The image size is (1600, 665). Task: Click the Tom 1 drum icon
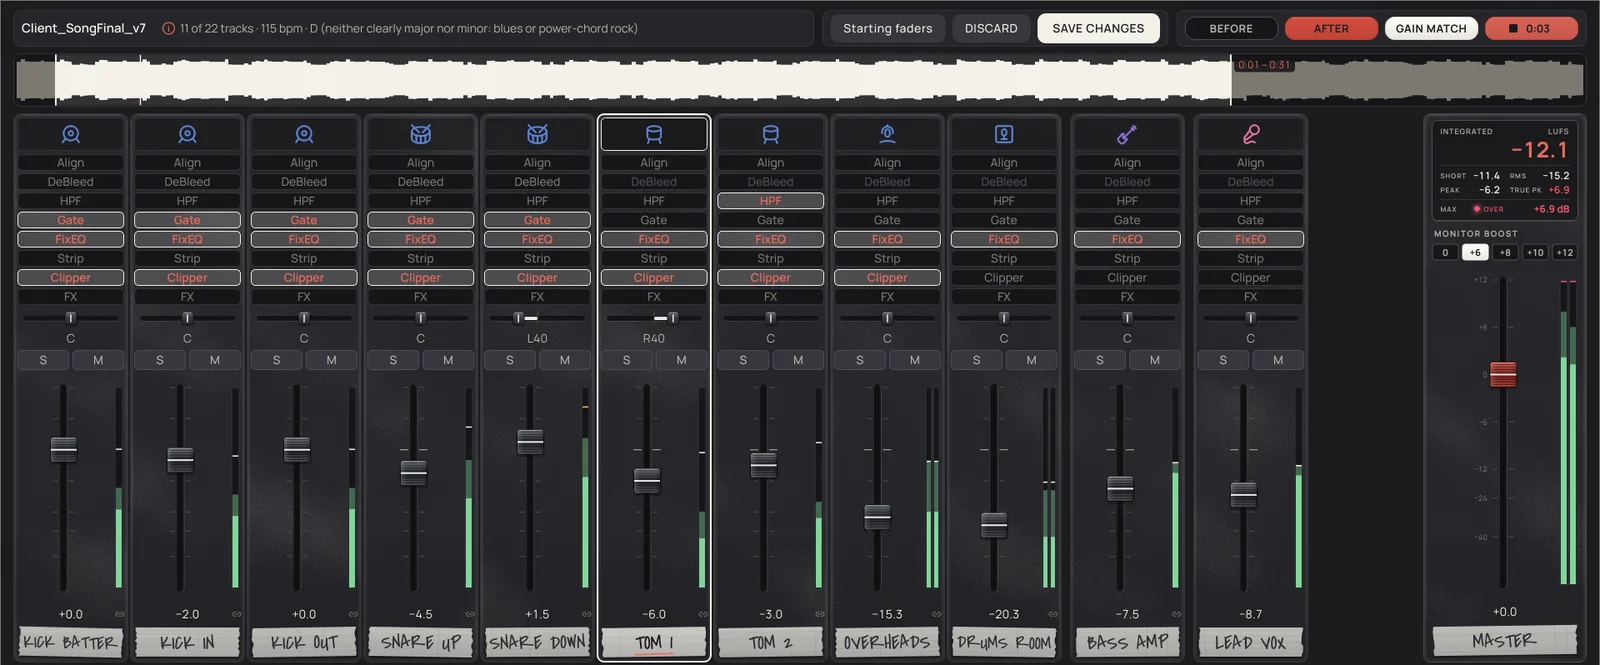[654, 134]
